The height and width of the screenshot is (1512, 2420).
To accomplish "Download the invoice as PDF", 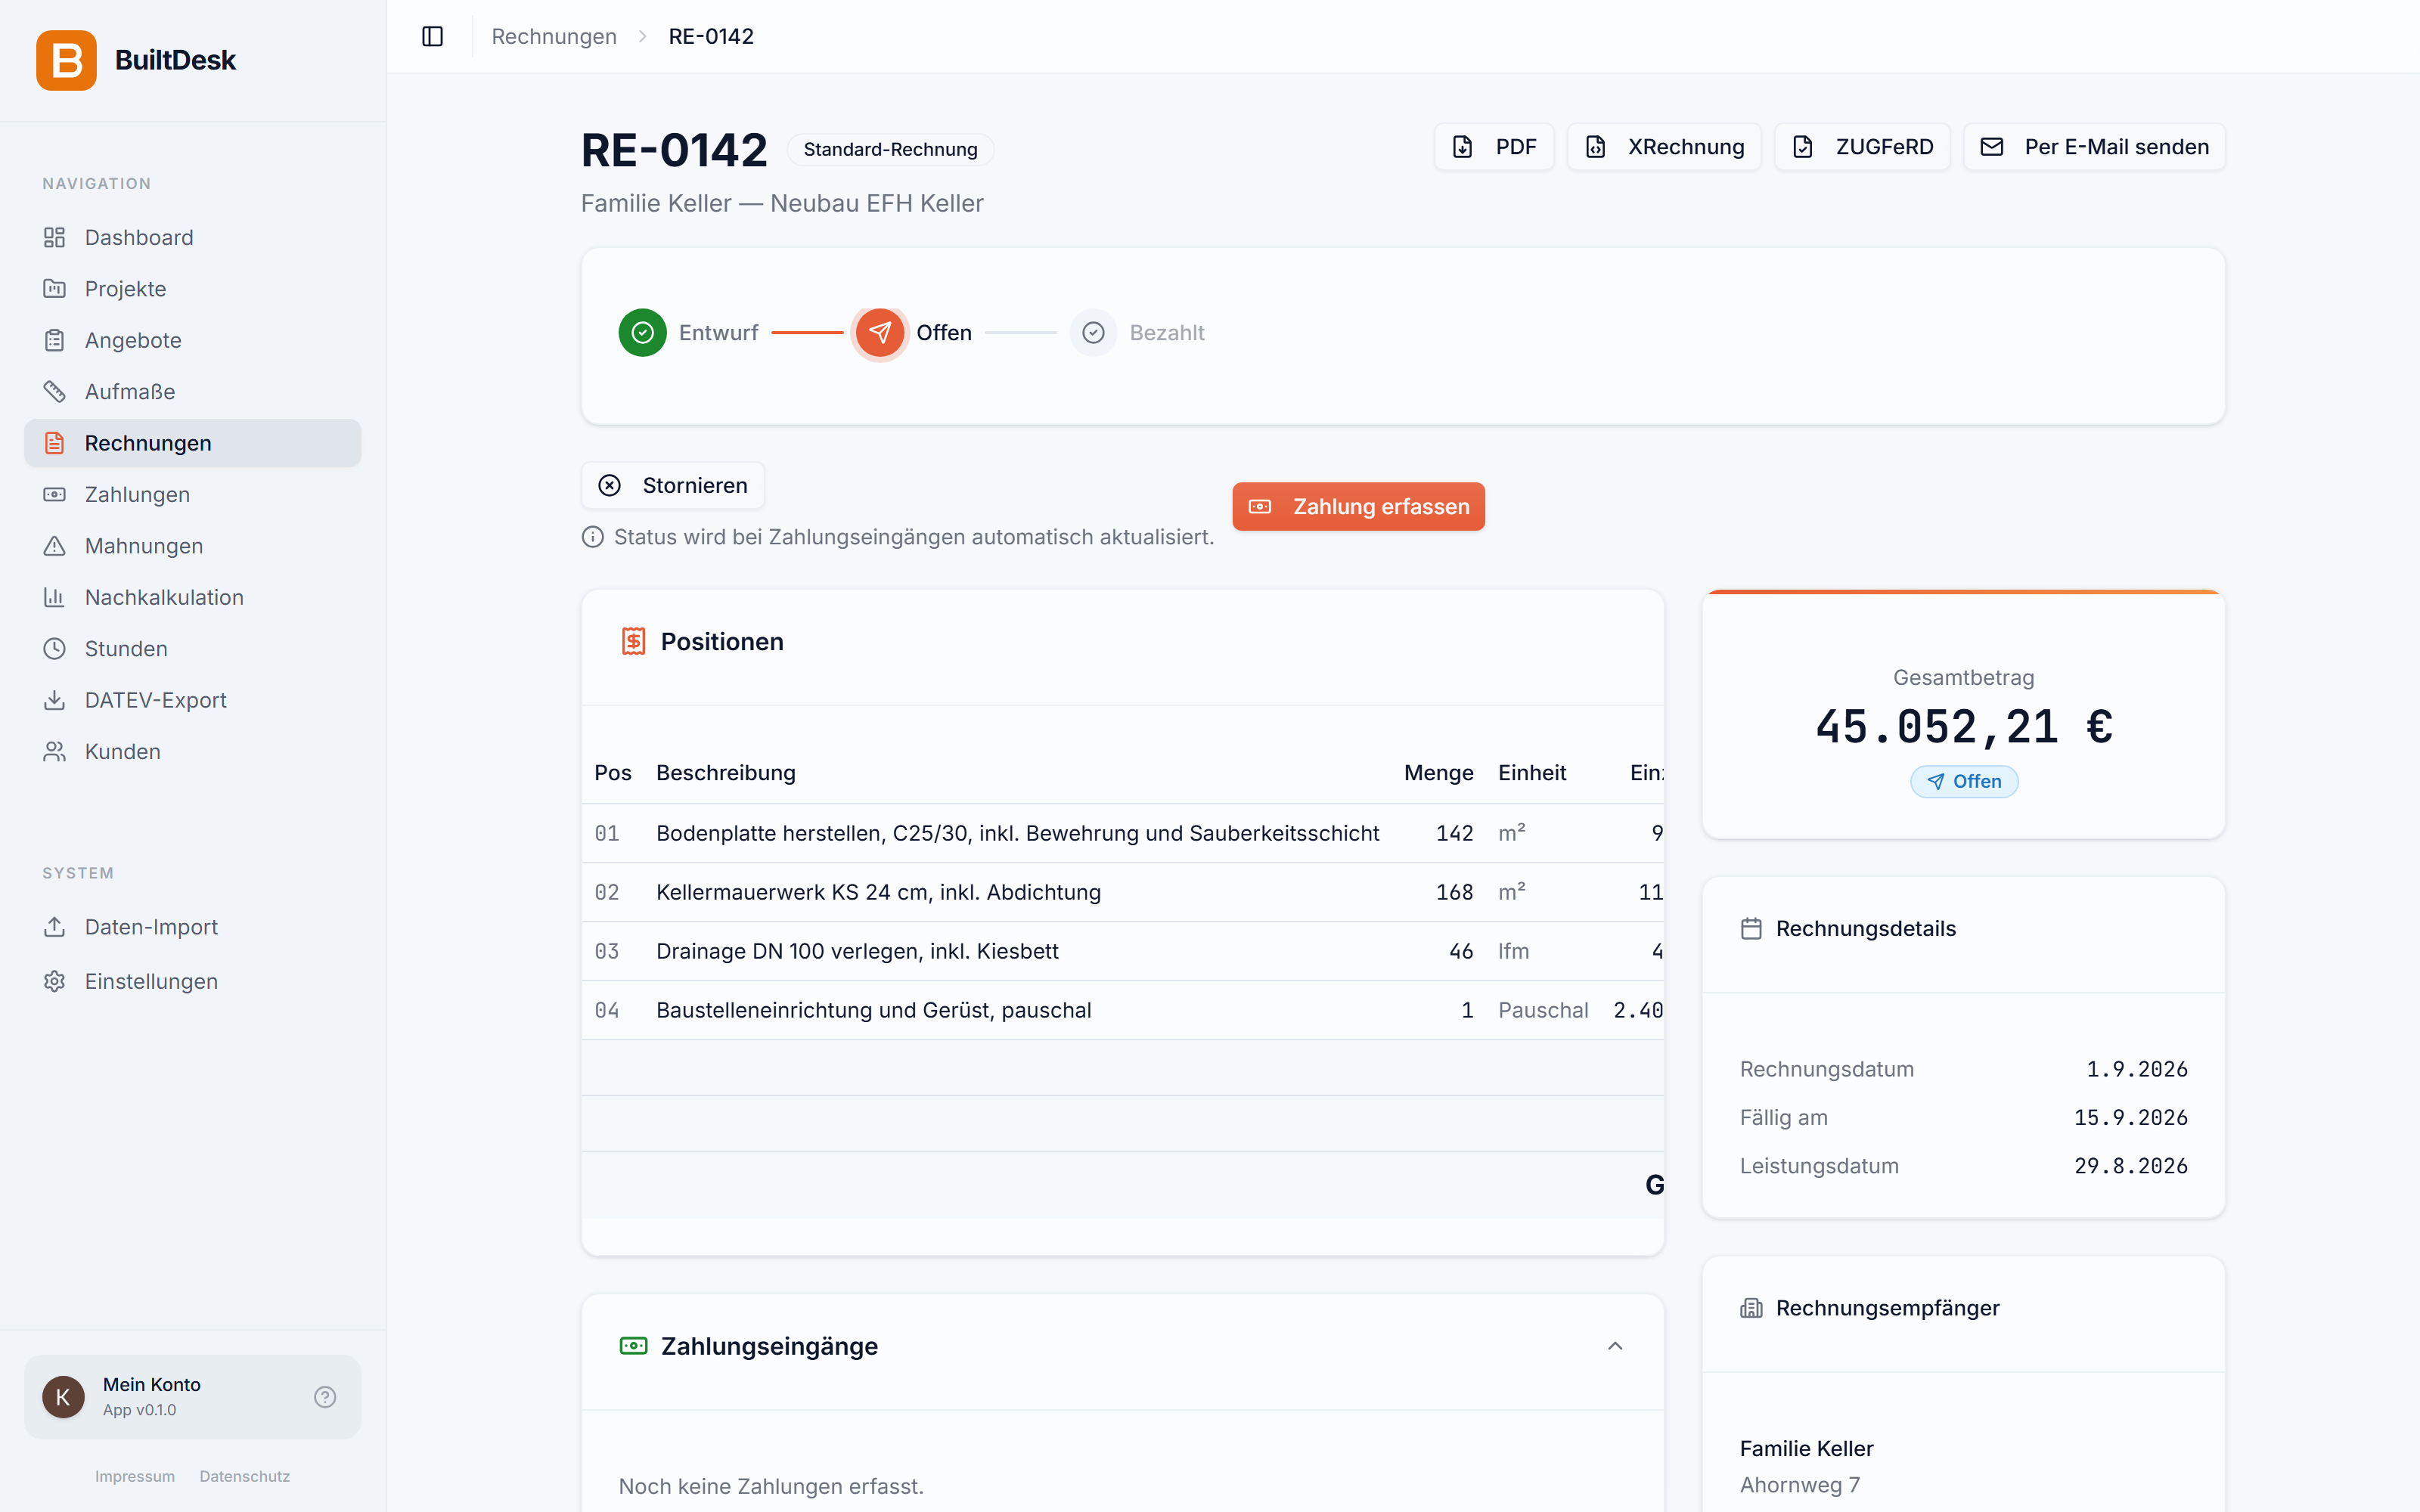I will (1494, 147).
